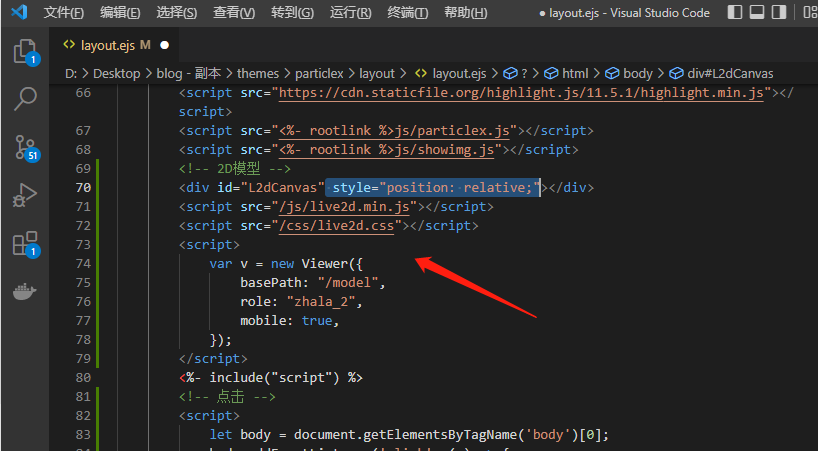Open the 帮助(H) menu

point(465,13)
